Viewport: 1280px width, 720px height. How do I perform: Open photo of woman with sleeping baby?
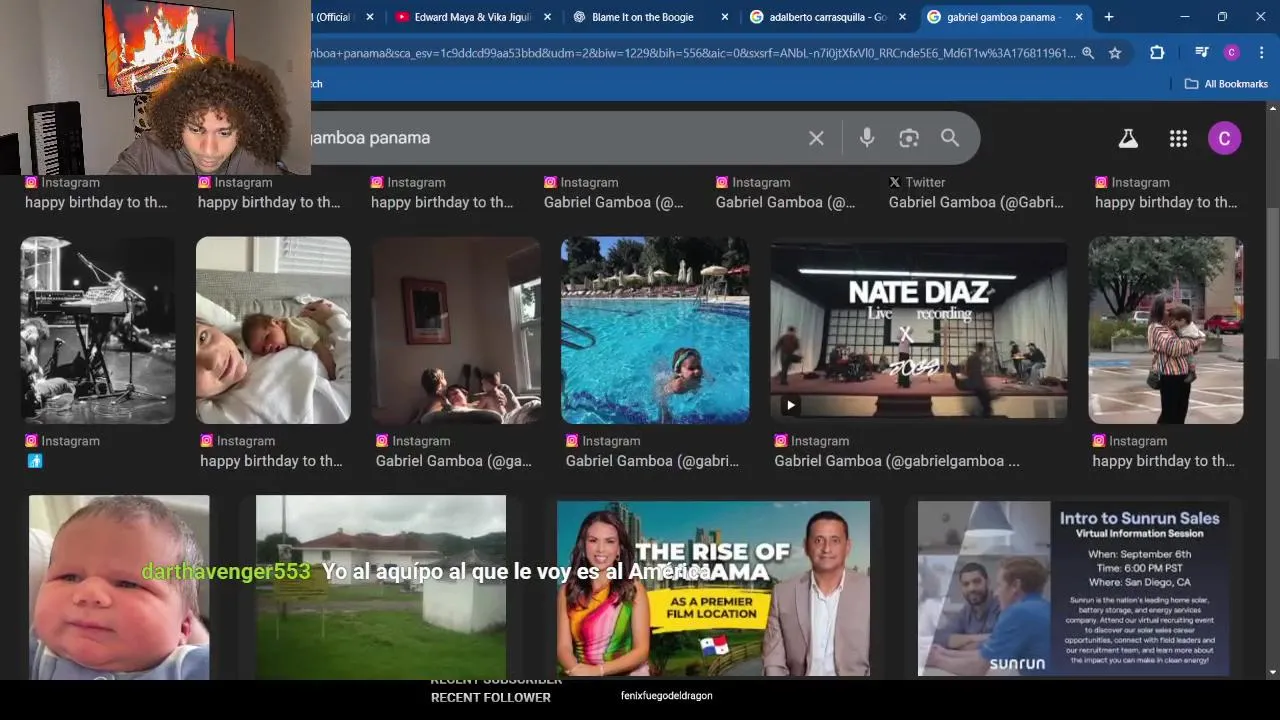click(273, 330)
